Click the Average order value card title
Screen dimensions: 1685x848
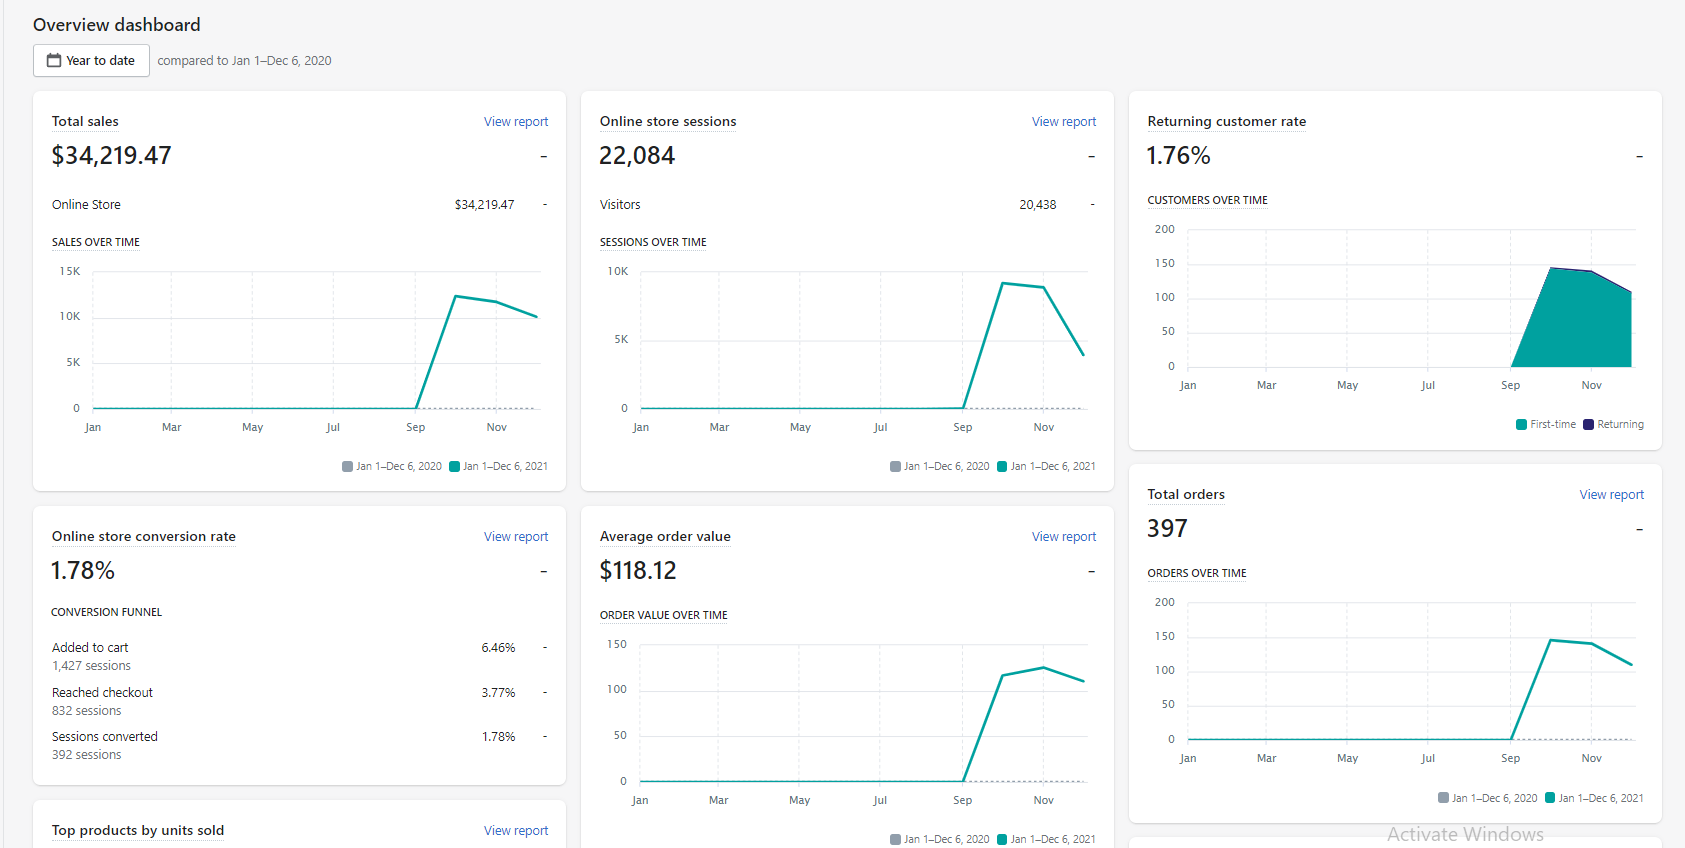point(665,537)
